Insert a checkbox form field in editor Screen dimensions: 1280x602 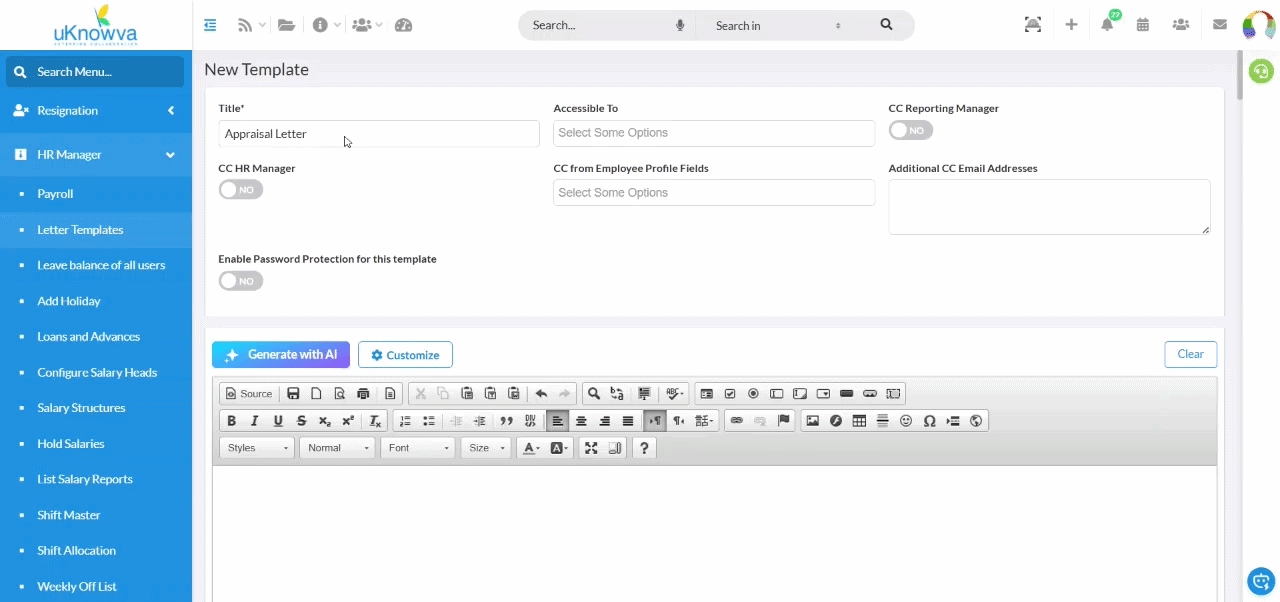(730, 393)
